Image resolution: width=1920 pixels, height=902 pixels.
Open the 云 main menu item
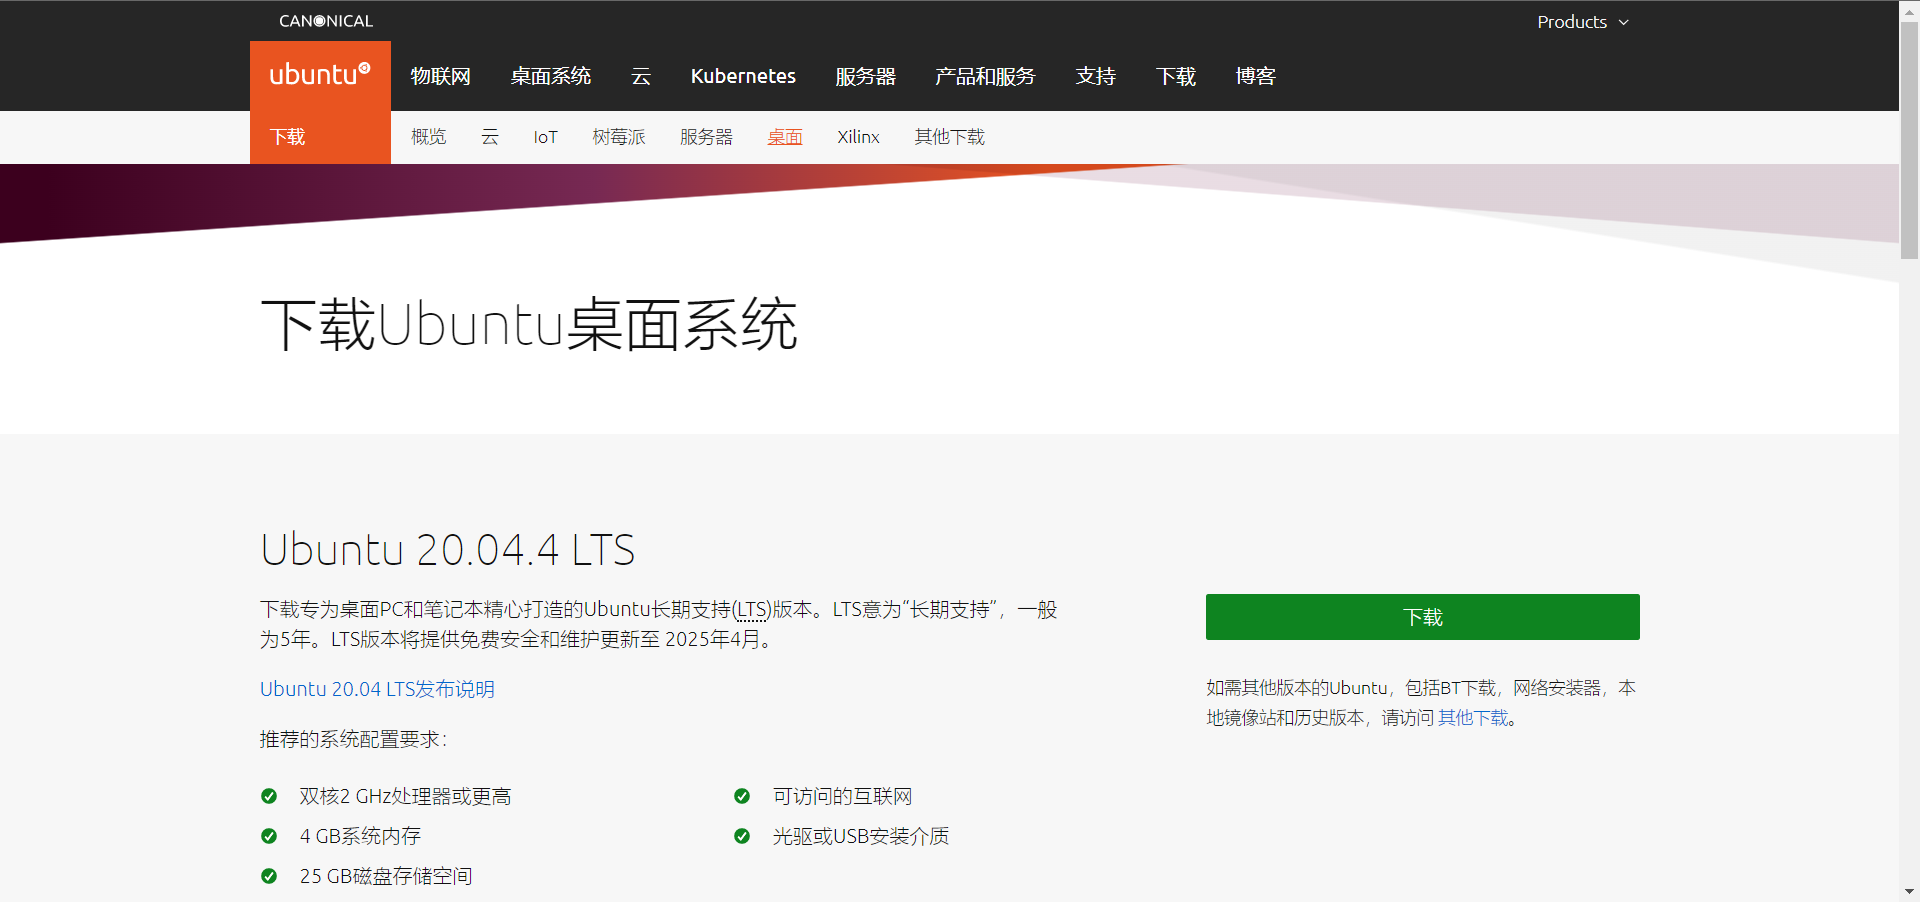[641, 76]
